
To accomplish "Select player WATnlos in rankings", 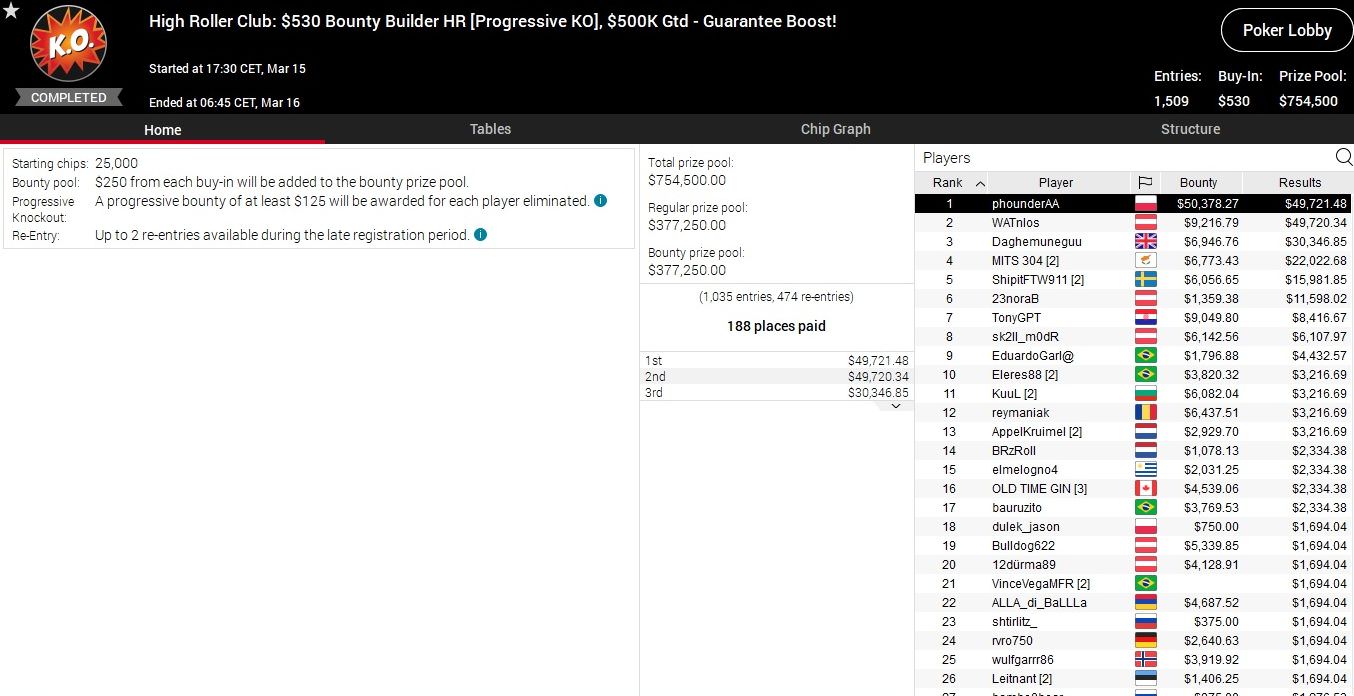I will (x=1015, y=223).
